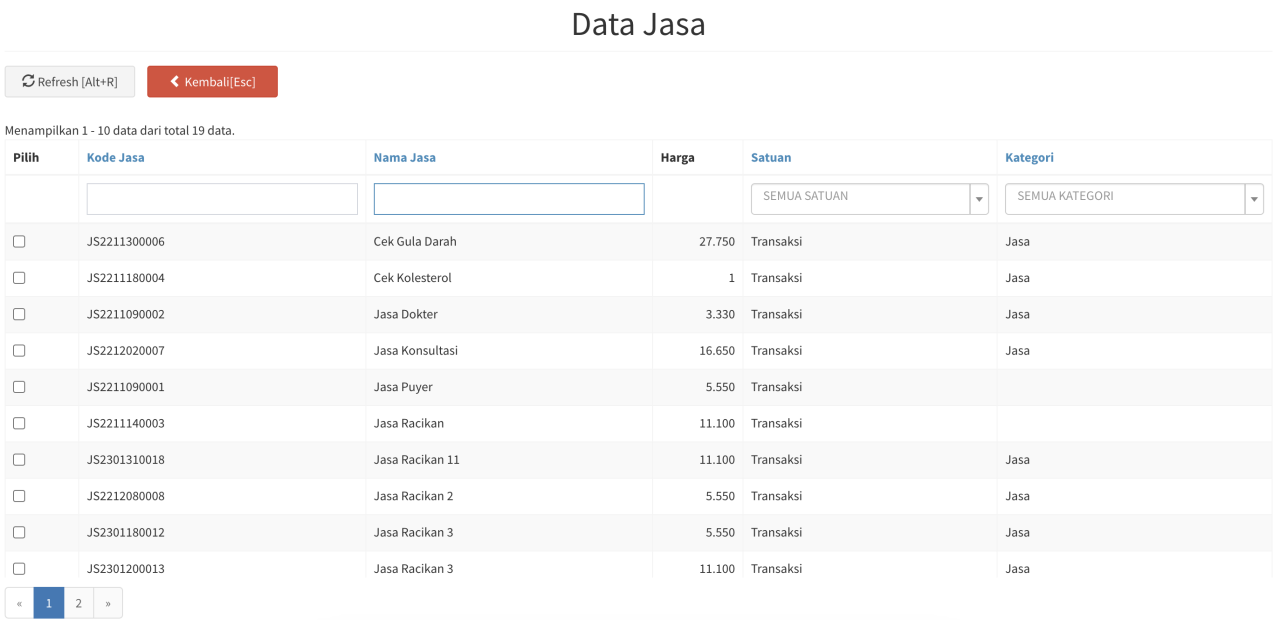Viewport: 1280px width, 620px height.
Task: Check the JS2211140003 row checkbox
Action: [19, 423]
